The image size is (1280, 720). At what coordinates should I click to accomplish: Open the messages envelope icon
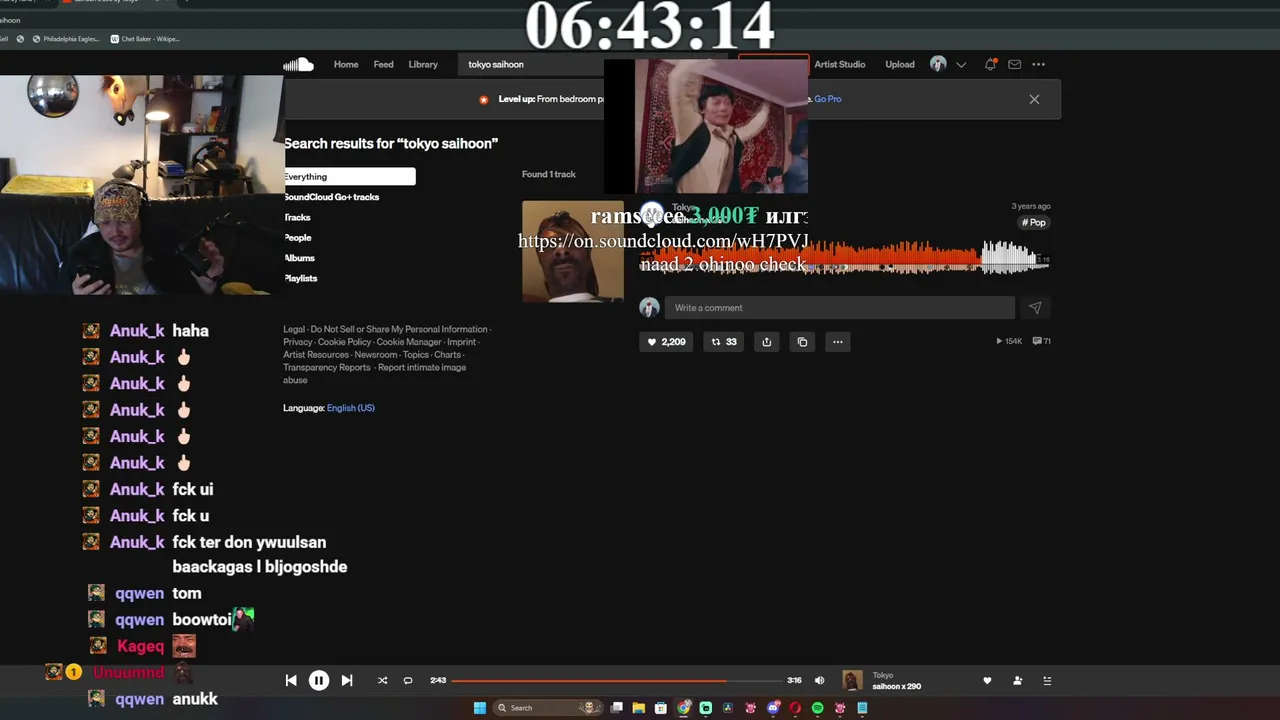click(1014, 64)
